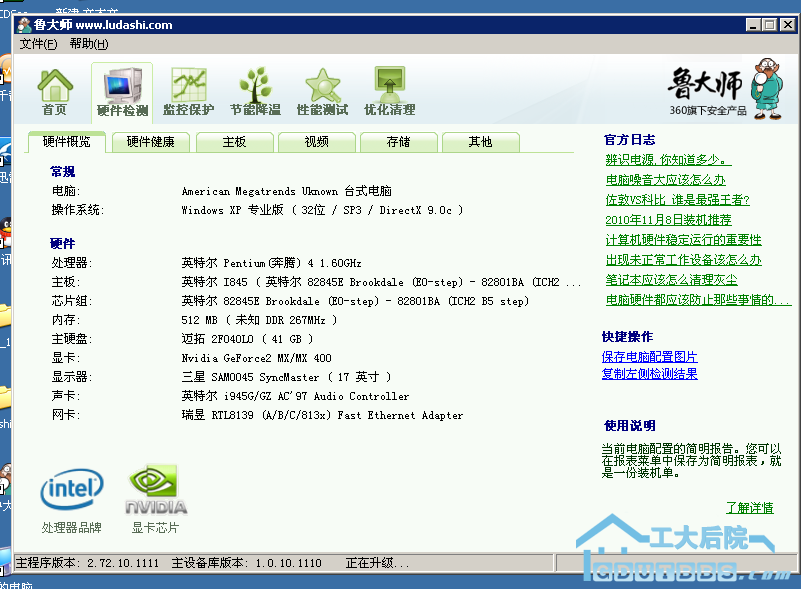Click status bar text 正在升级
Image resolution: width=801 pixels, height=589 pixels.
[378, 563]
